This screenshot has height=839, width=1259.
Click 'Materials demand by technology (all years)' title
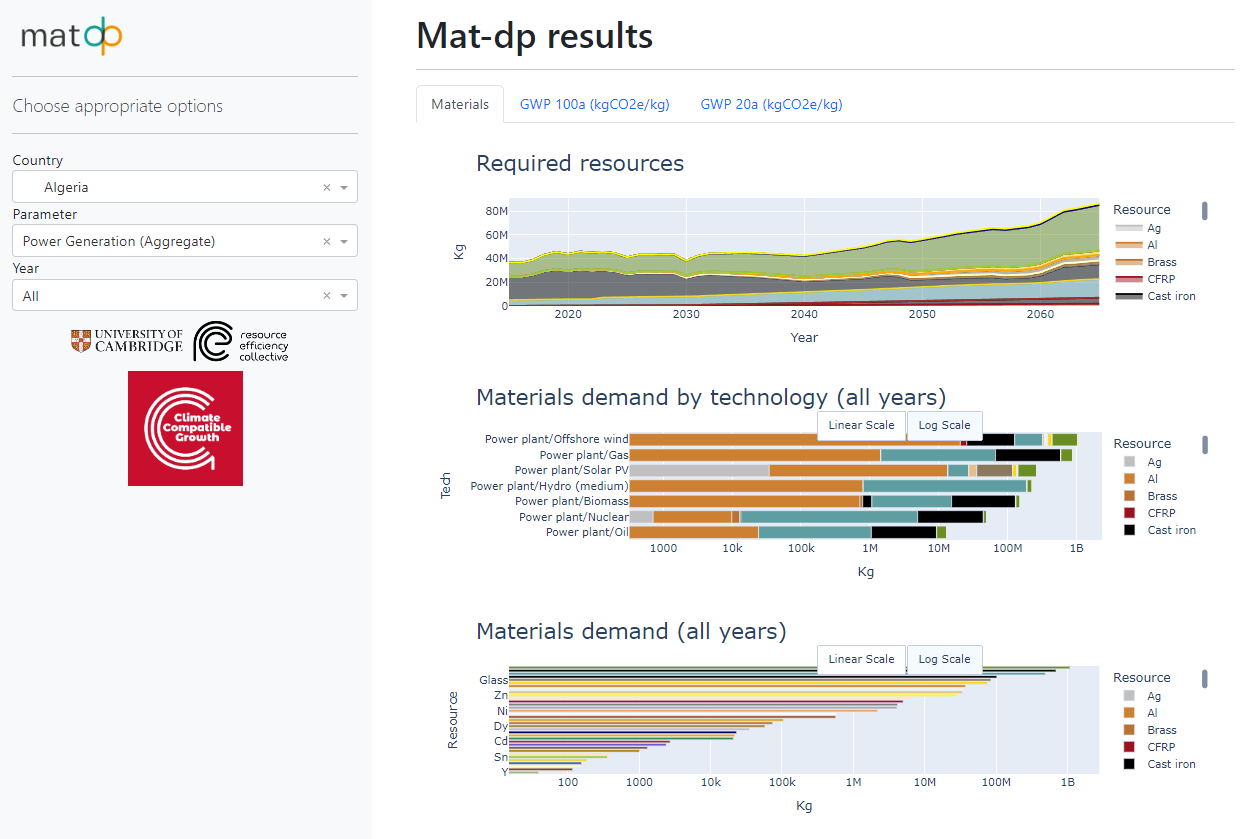(x=711, y=397)
